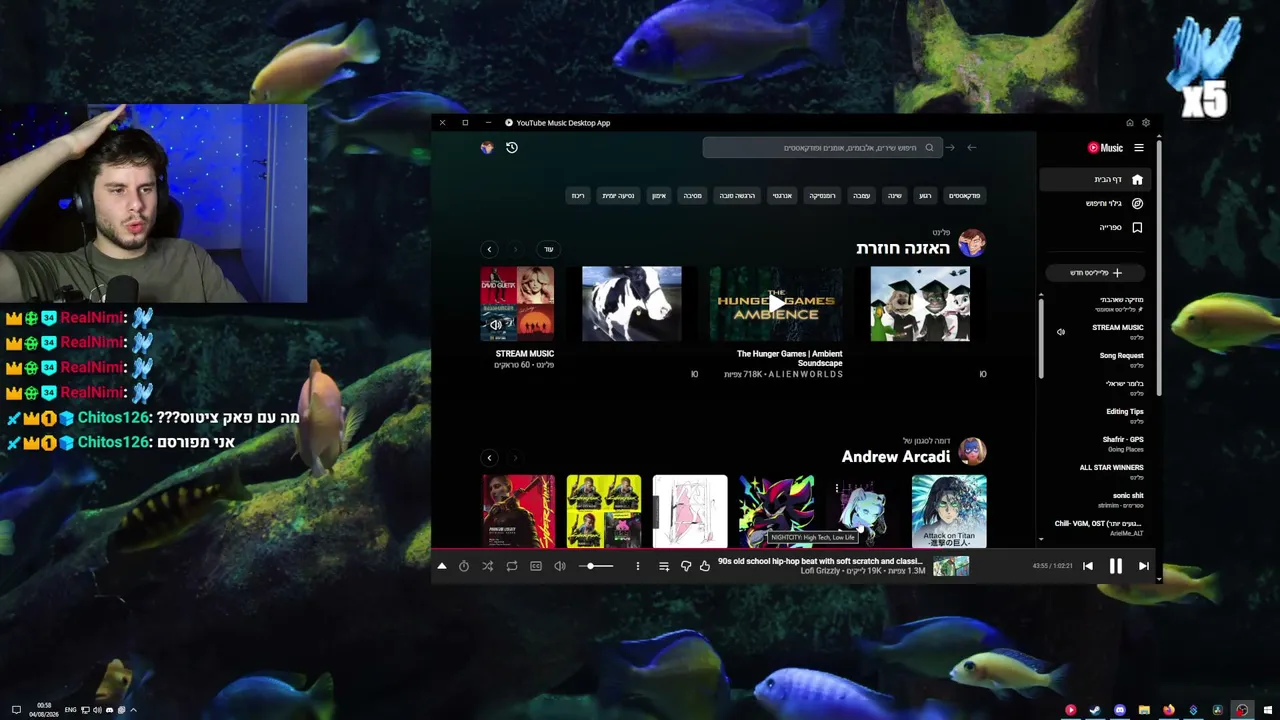Open three-dot menu on NIGHTCITY album card

[x=837, y=488]
